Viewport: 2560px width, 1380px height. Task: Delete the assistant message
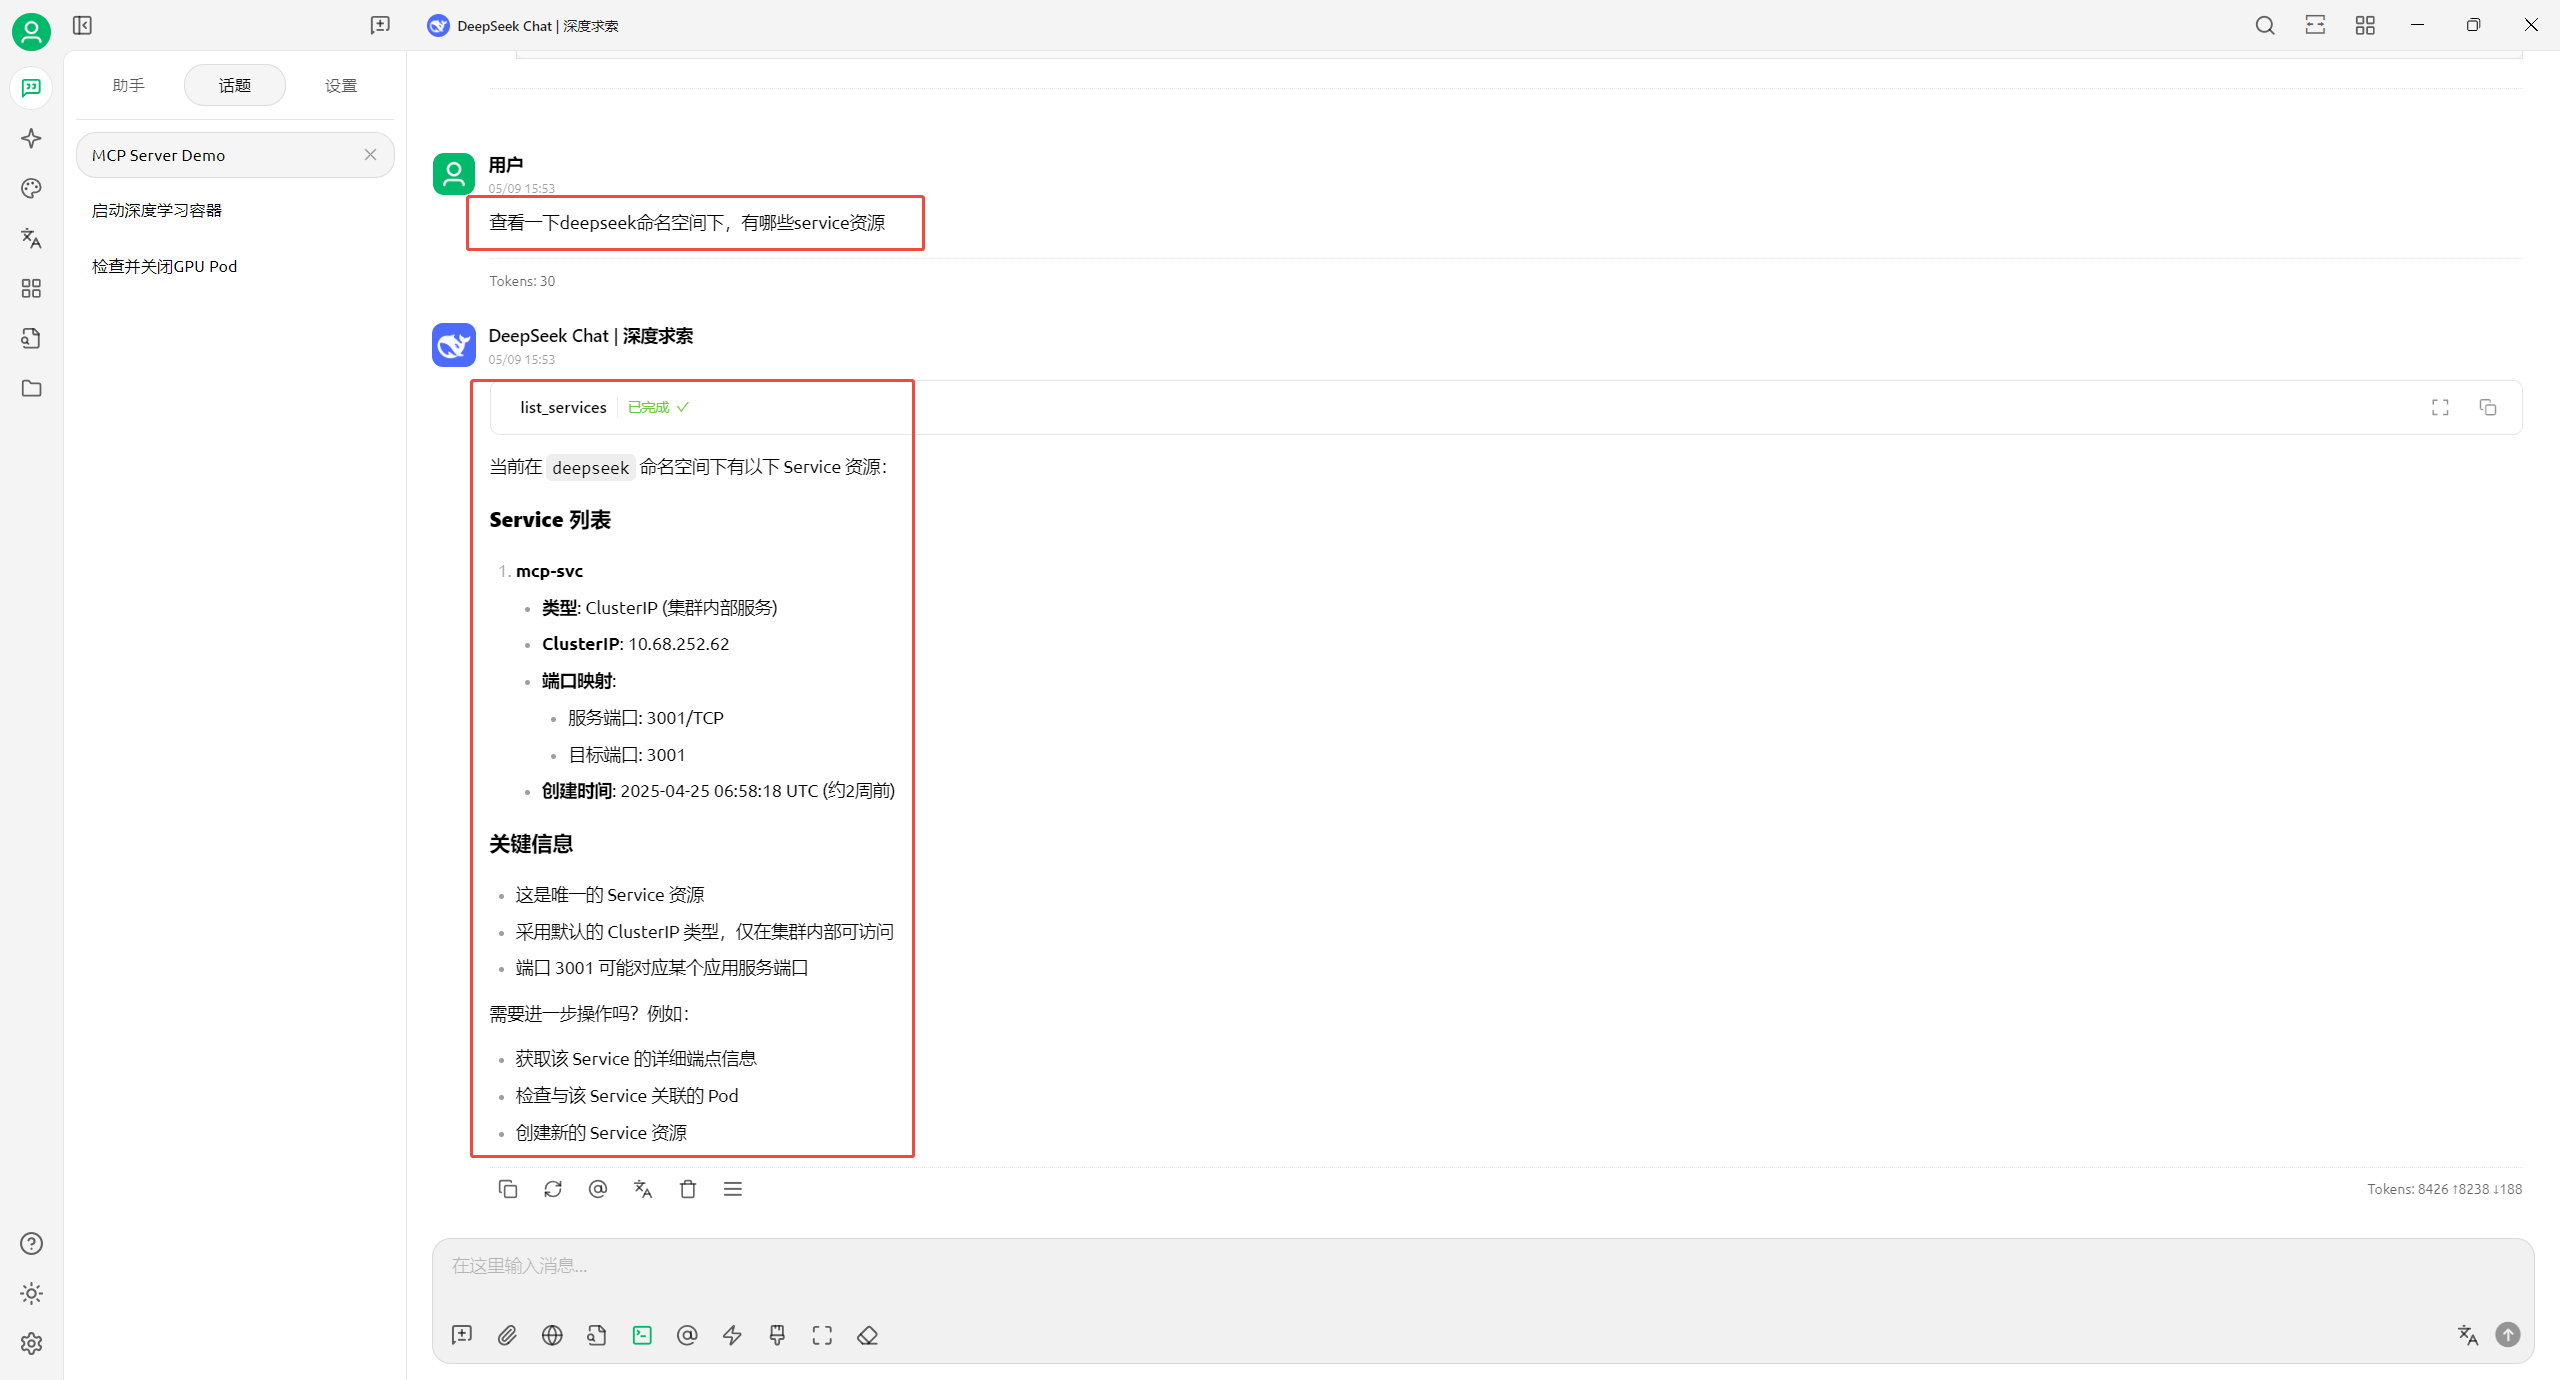tap(688, 1189)
